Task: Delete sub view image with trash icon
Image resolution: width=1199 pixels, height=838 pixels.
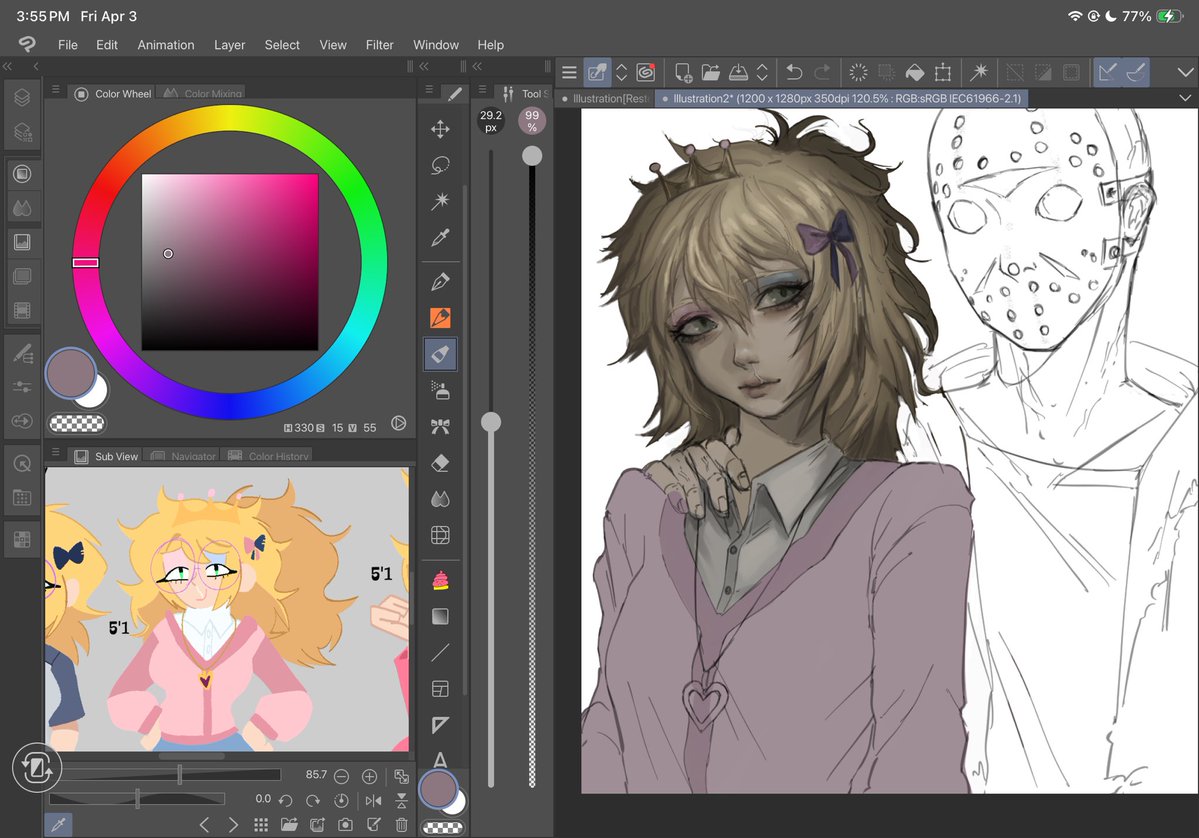Action: [x=401, y=825]
